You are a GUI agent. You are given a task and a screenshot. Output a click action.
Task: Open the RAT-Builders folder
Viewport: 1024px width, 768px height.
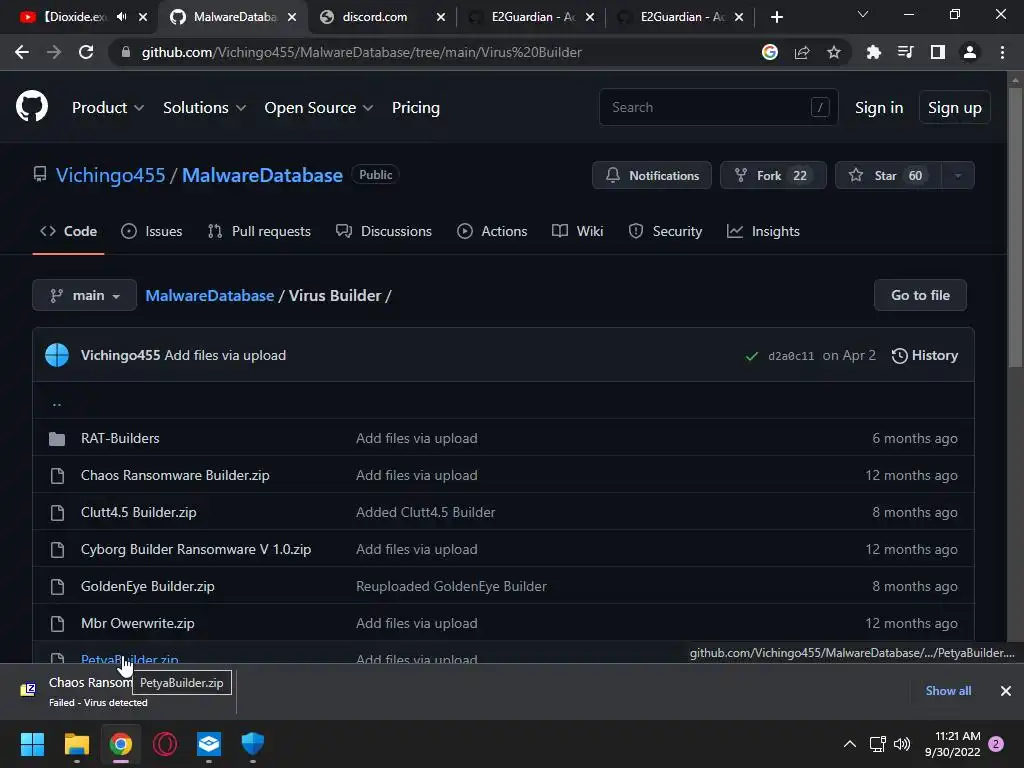click(x=120, y=438)
